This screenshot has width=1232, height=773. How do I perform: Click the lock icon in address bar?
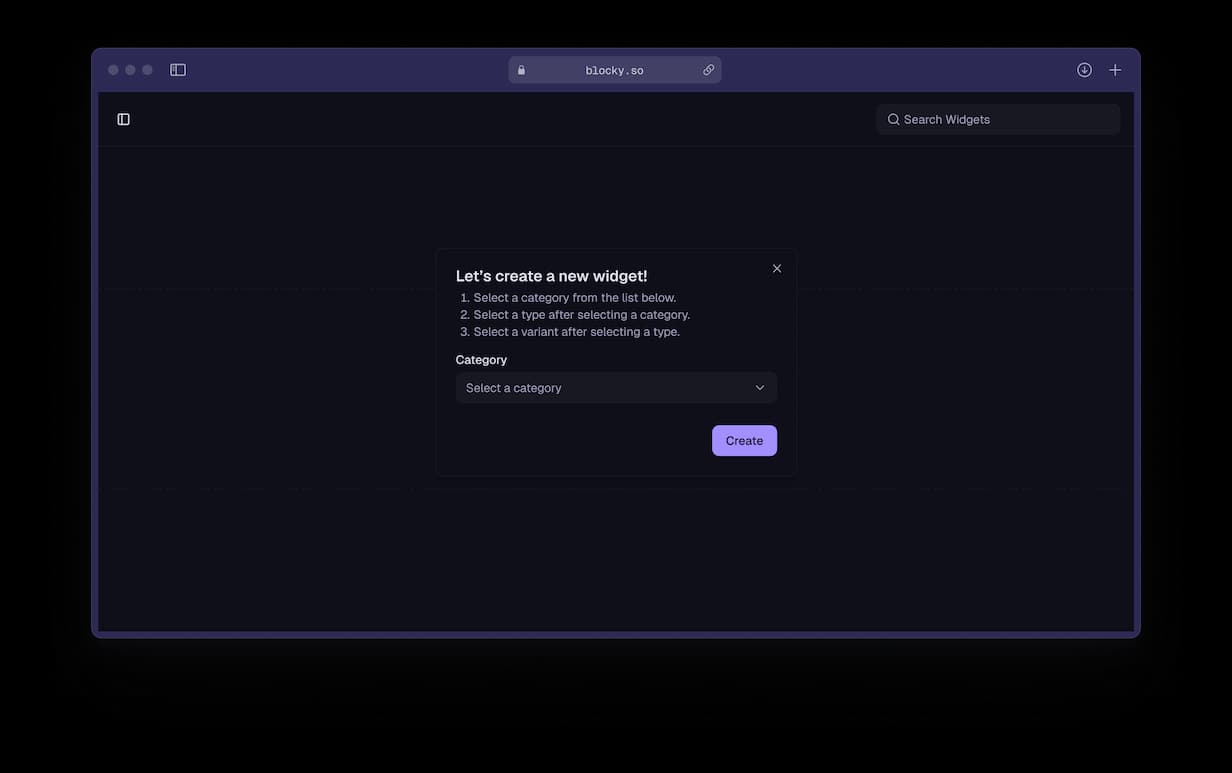(x=521, y=70)
